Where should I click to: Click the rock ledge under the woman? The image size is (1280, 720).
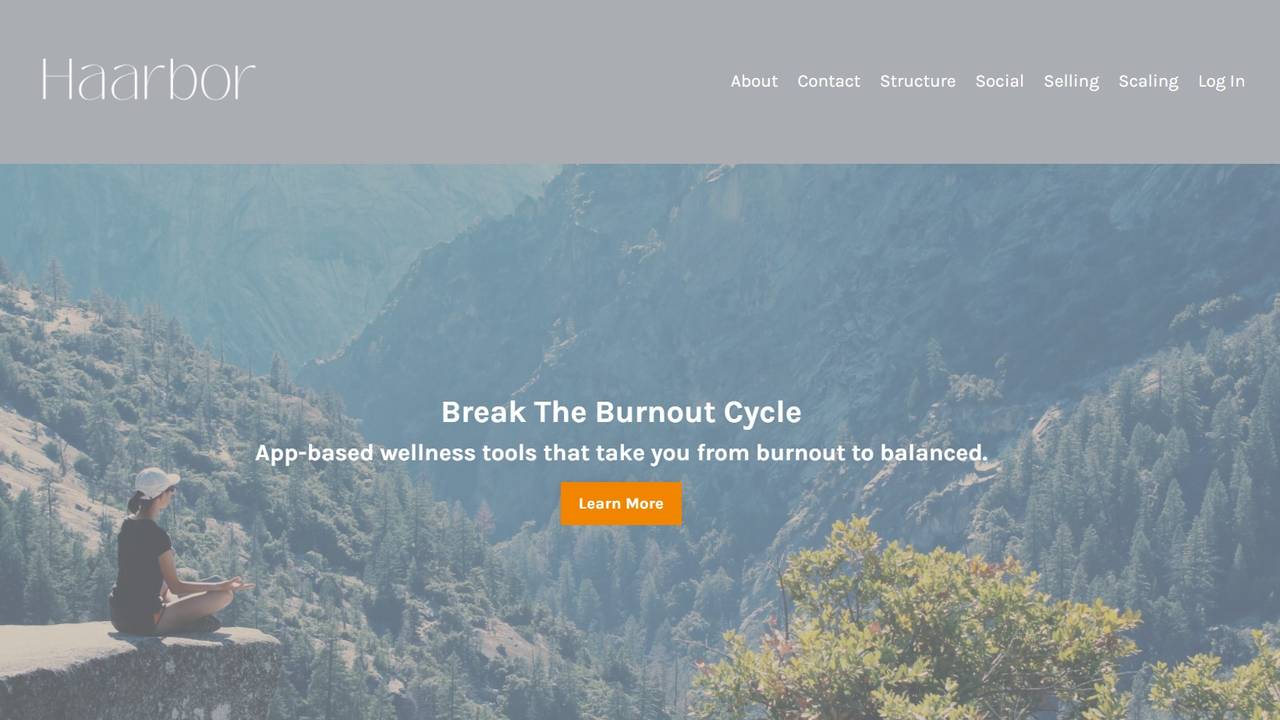(135, 672)
